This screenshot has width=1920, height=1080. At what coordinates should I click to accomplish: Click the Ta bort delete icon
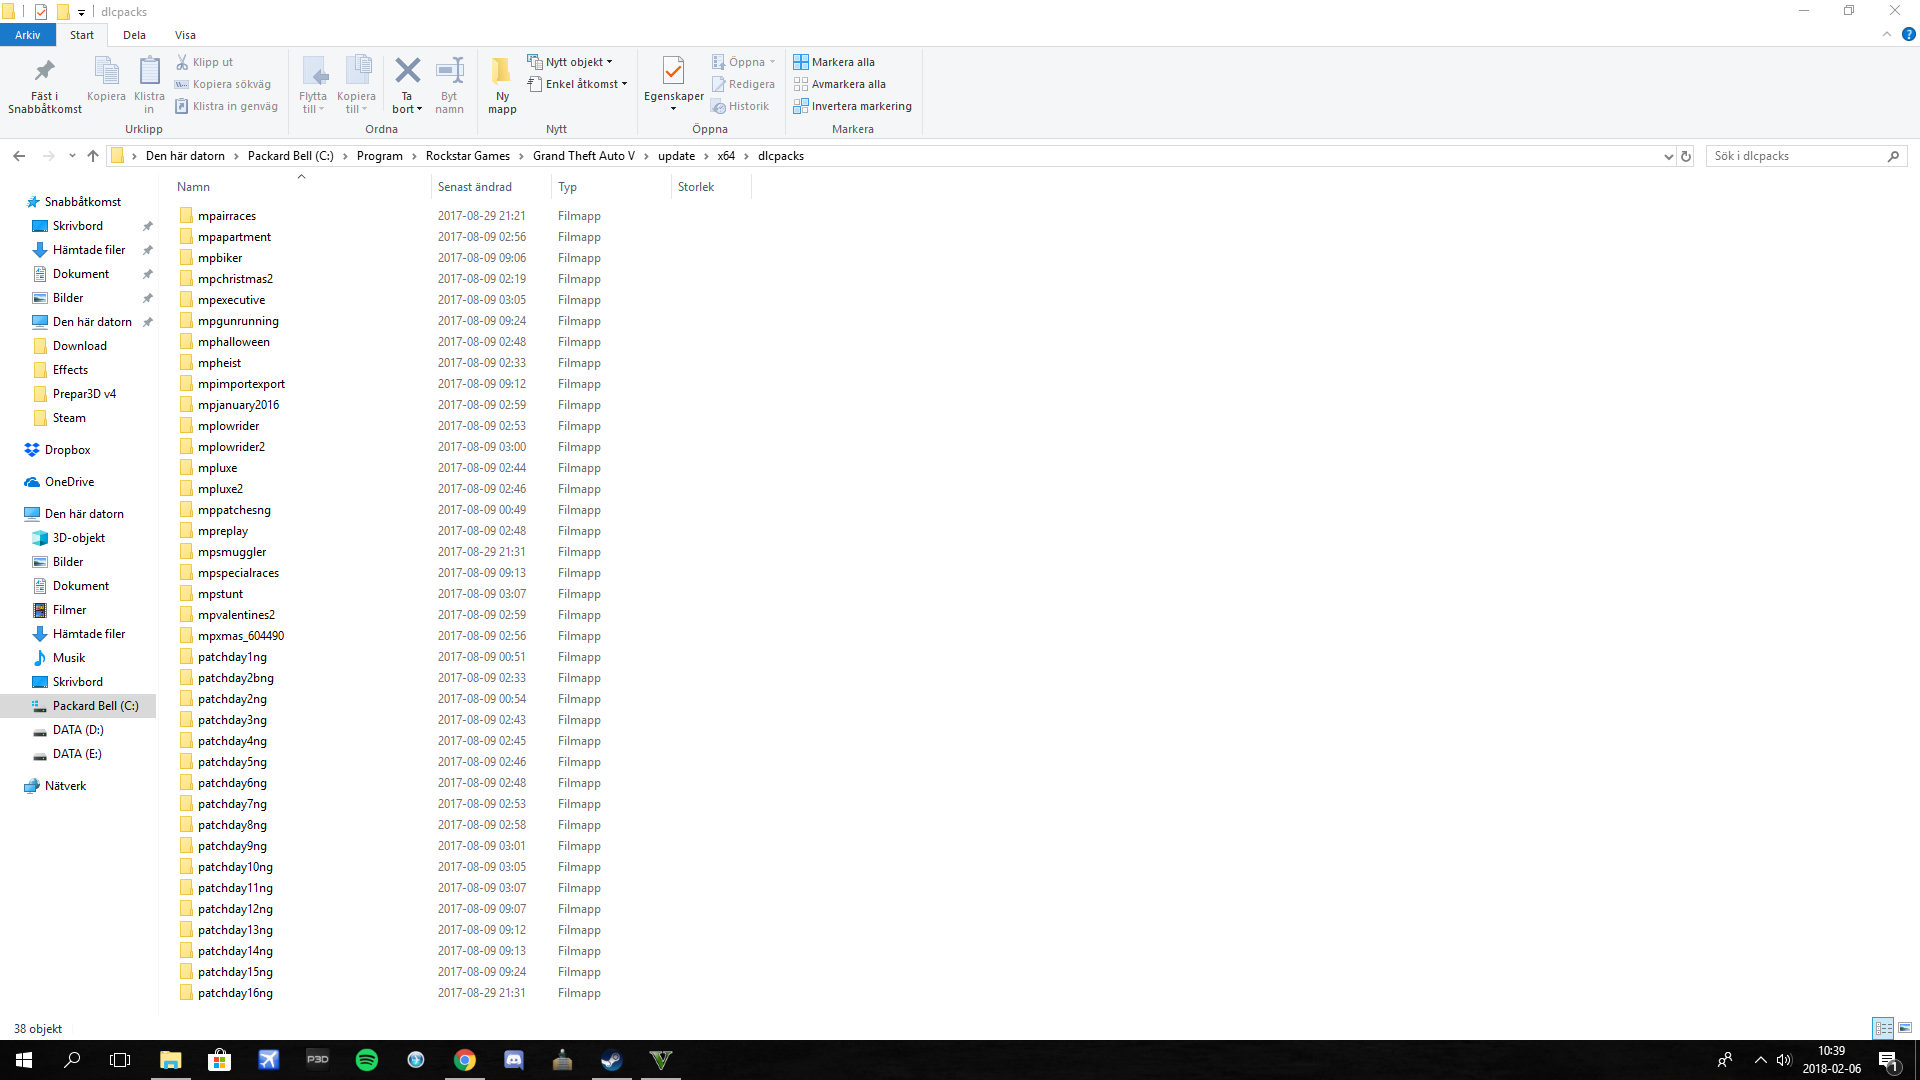(407, 72)
